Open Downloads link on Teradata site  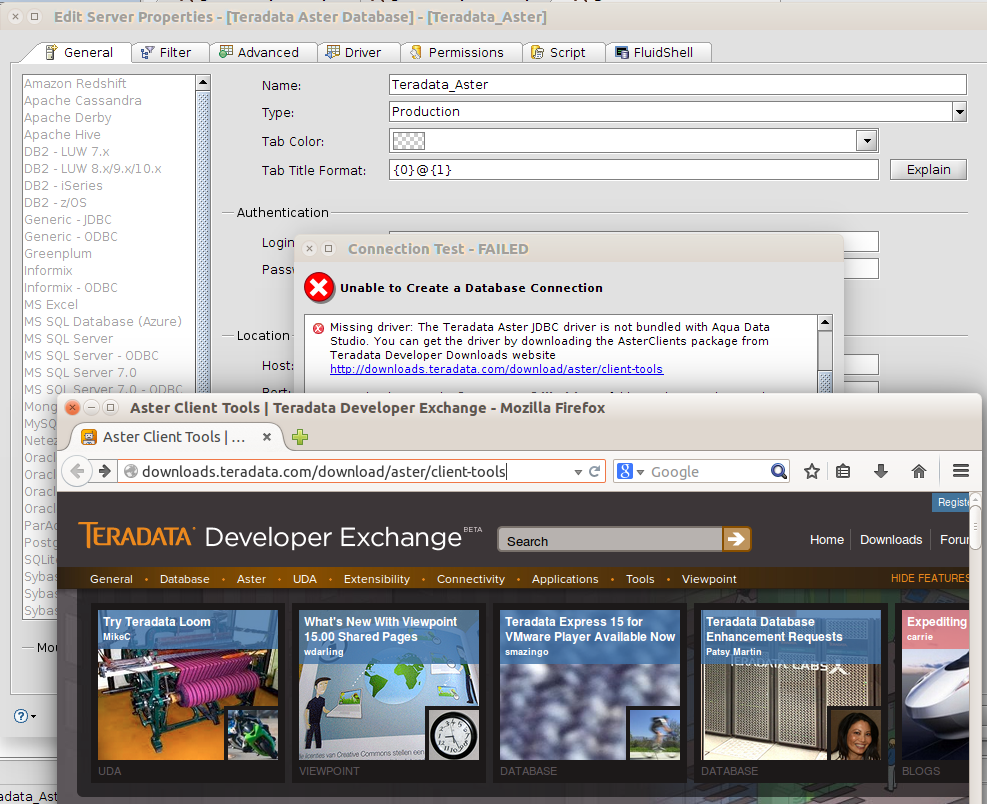891,540
